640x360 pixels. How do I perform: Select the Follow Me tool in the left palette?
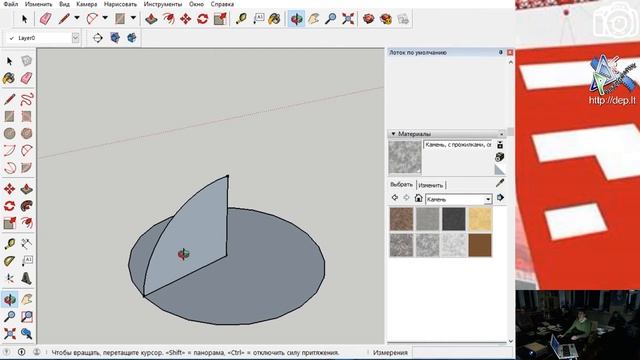tap(26, 206)
